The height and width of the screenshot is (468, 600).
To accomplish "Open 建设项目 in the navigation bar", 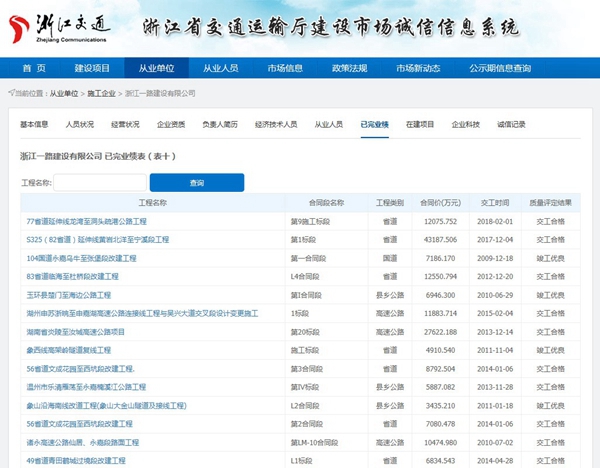I will click(x=92, y=68).
